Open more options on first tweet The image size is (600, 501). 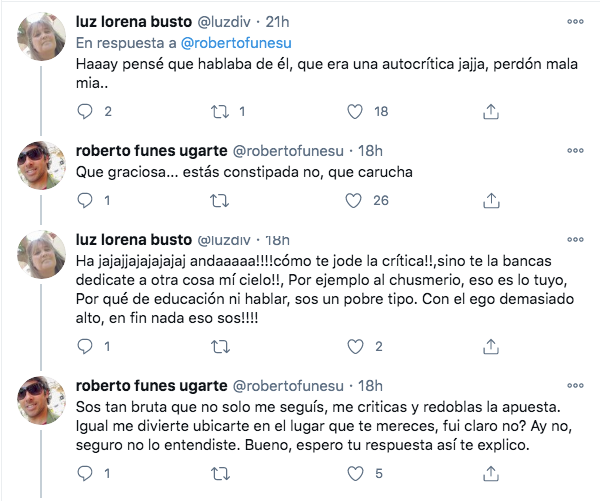click(x=575, y=22)
